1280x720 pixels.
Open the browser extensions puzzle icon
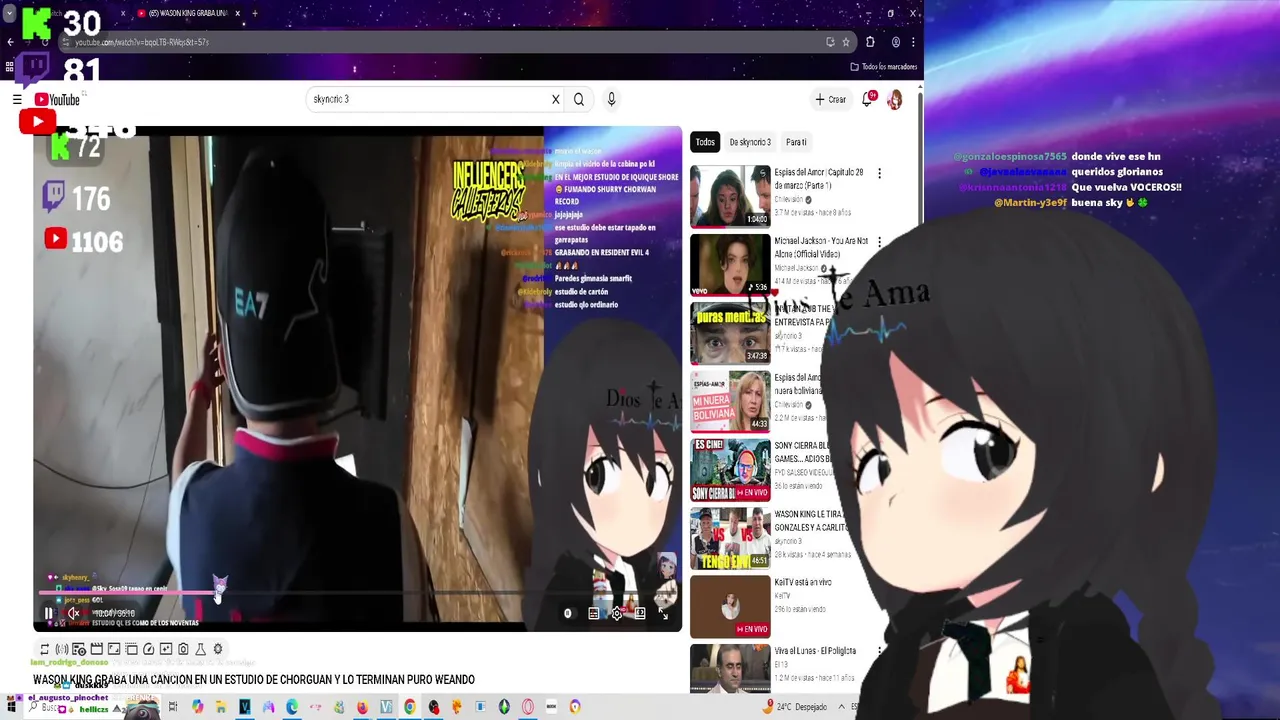tap(870, 42)
